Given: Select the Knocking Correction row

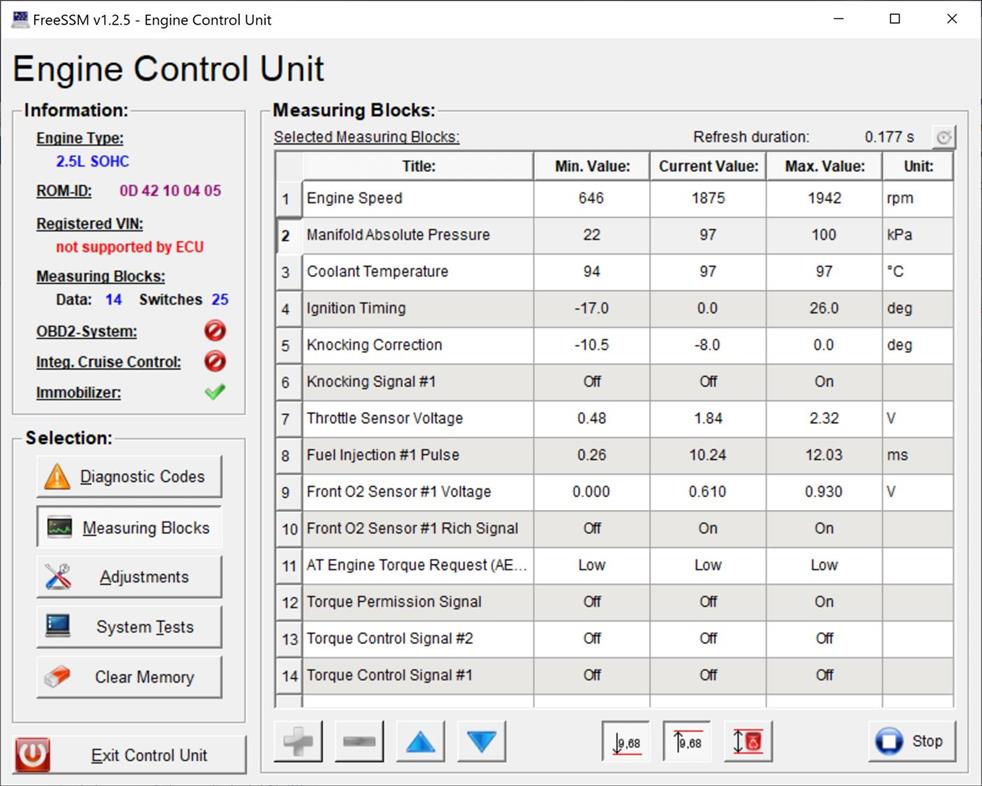Looking at the screenshot, I should click(x=418, y=345).
